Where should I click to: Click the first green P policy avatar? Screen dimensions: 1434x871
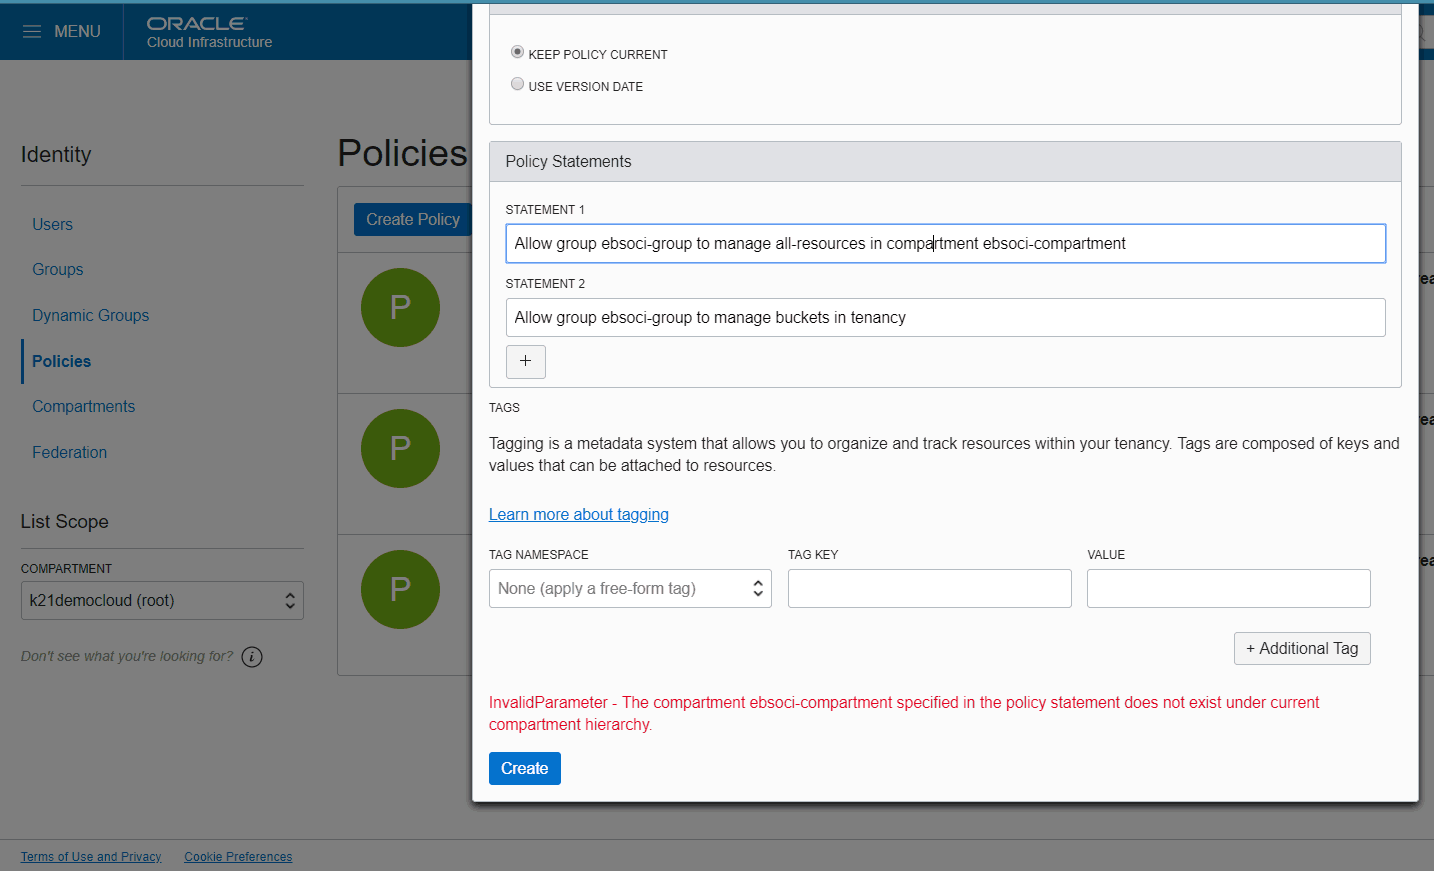point(400,307)
